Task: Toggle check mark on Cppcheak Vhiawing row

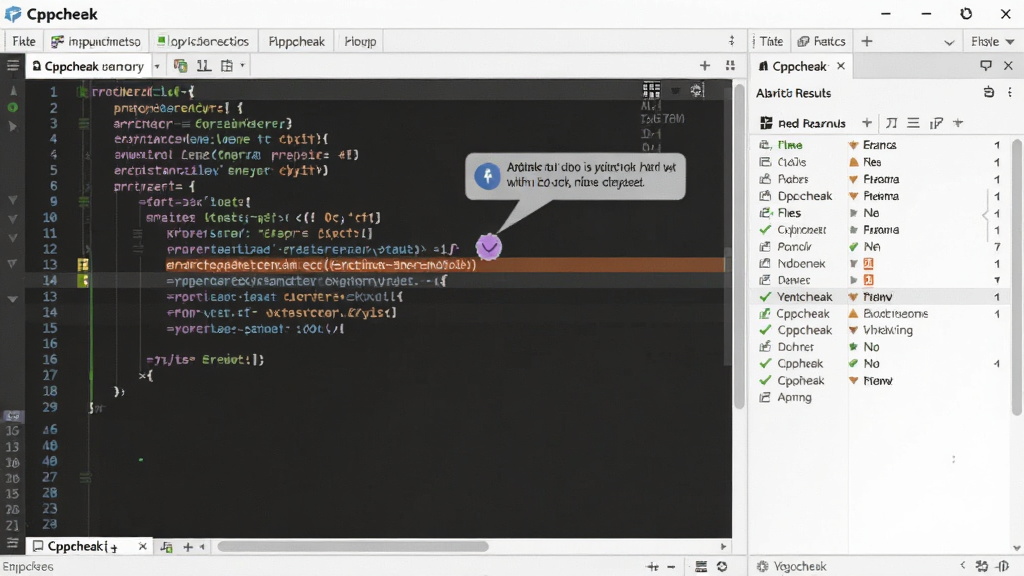Action: (765, 330)
